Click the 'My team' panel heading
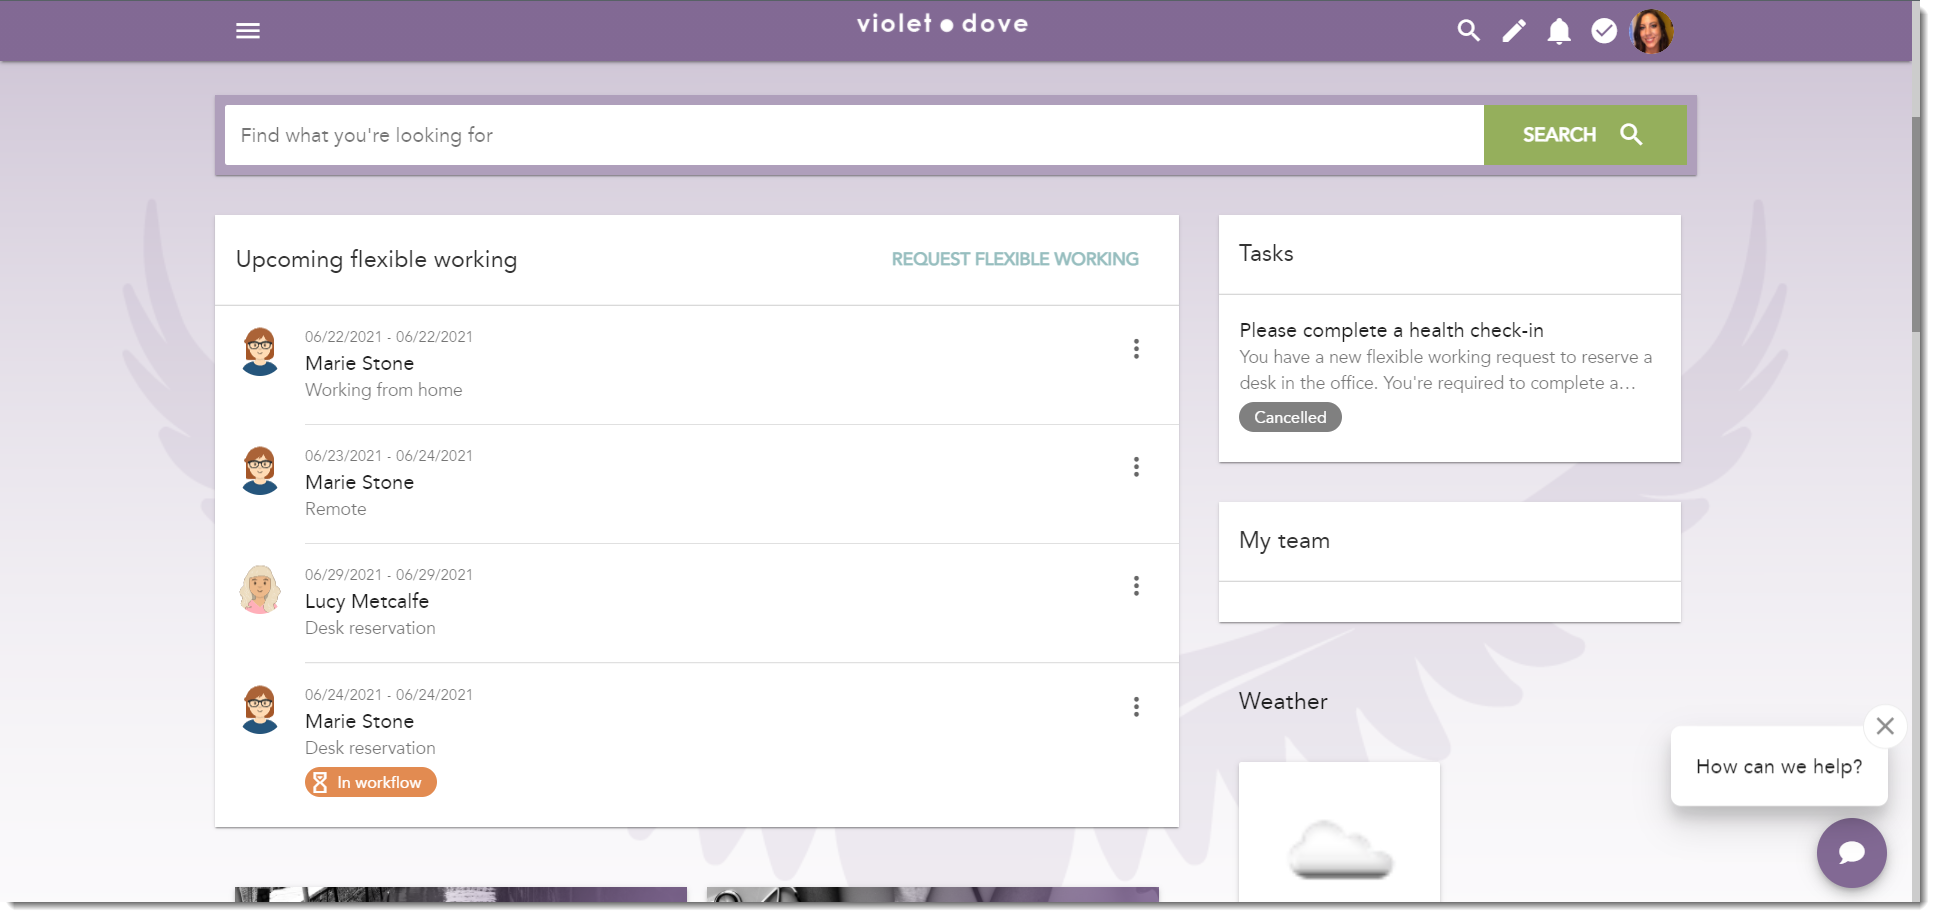This screenshot has height=917, width=1935. click(1284, 541)
